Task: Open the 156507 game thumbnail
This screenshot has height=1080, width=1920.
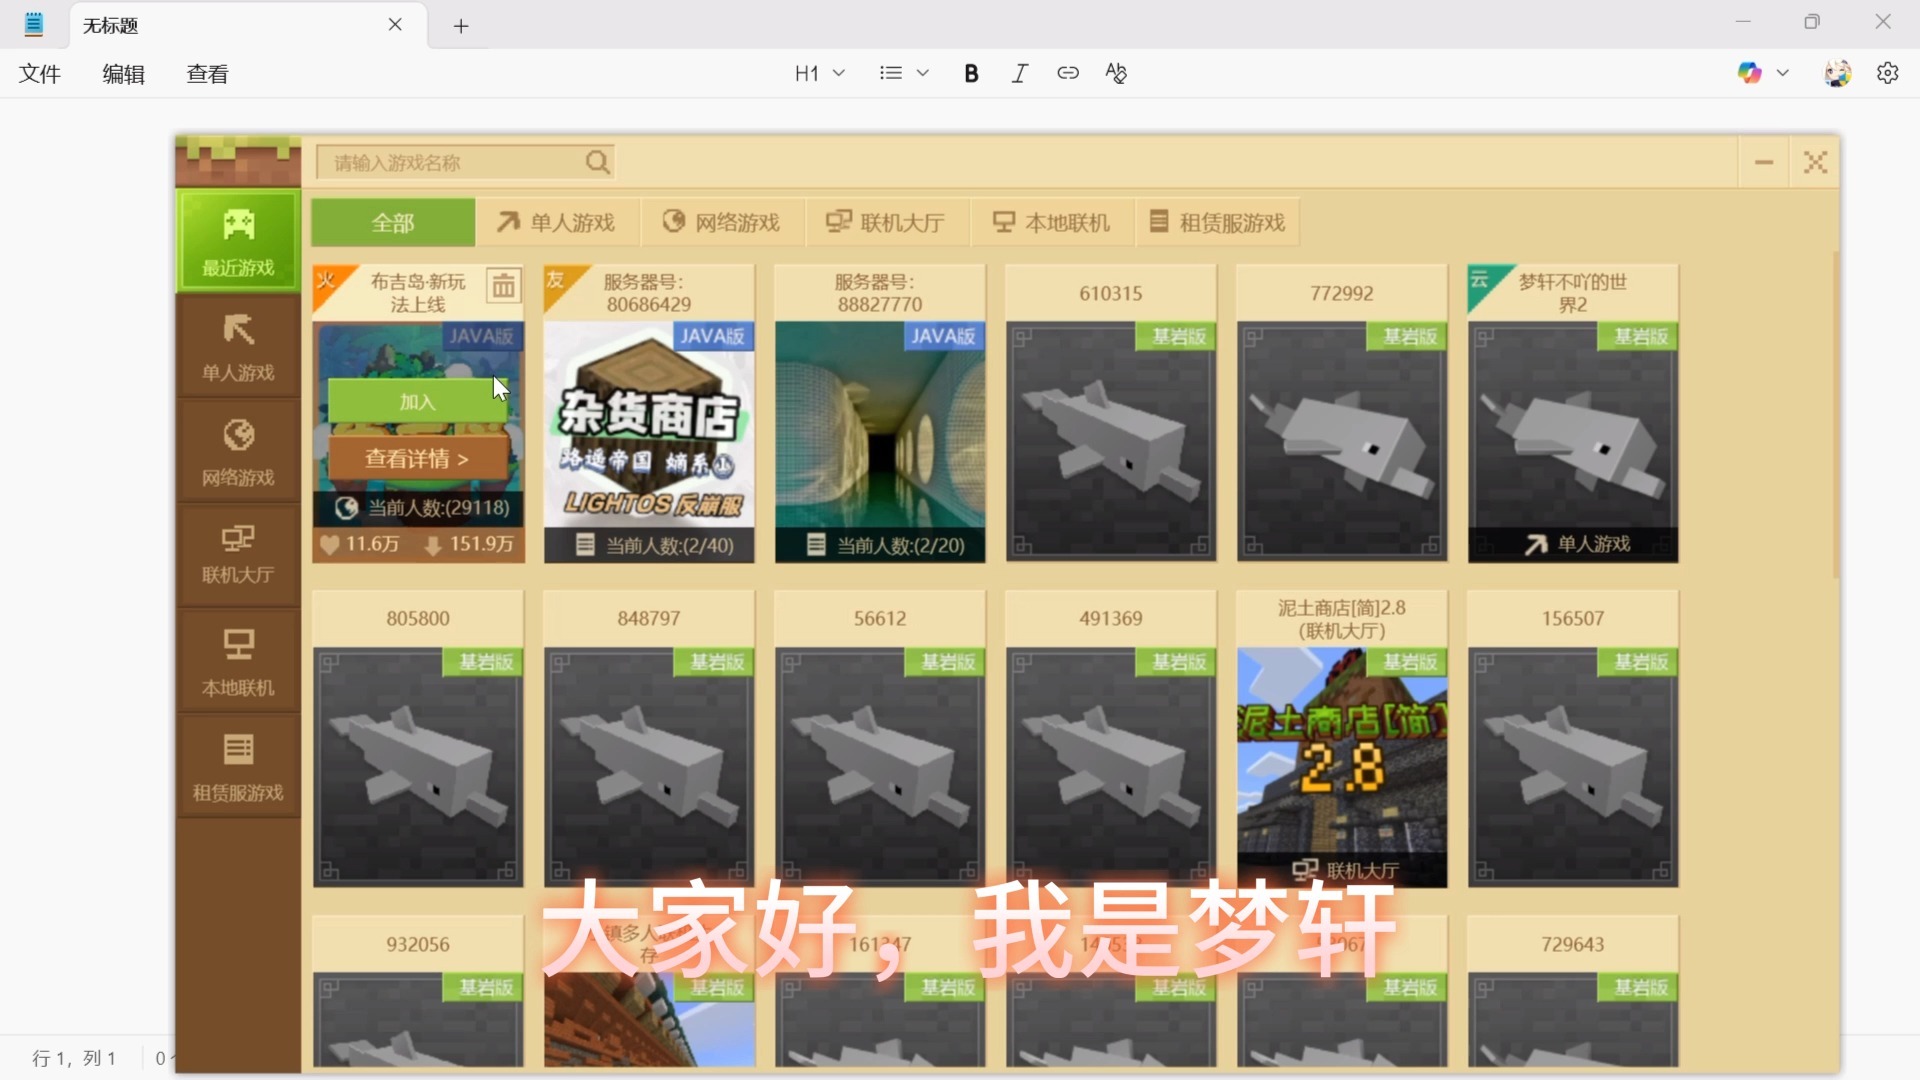Action: pyautogui.click(x=1573, y=767)
